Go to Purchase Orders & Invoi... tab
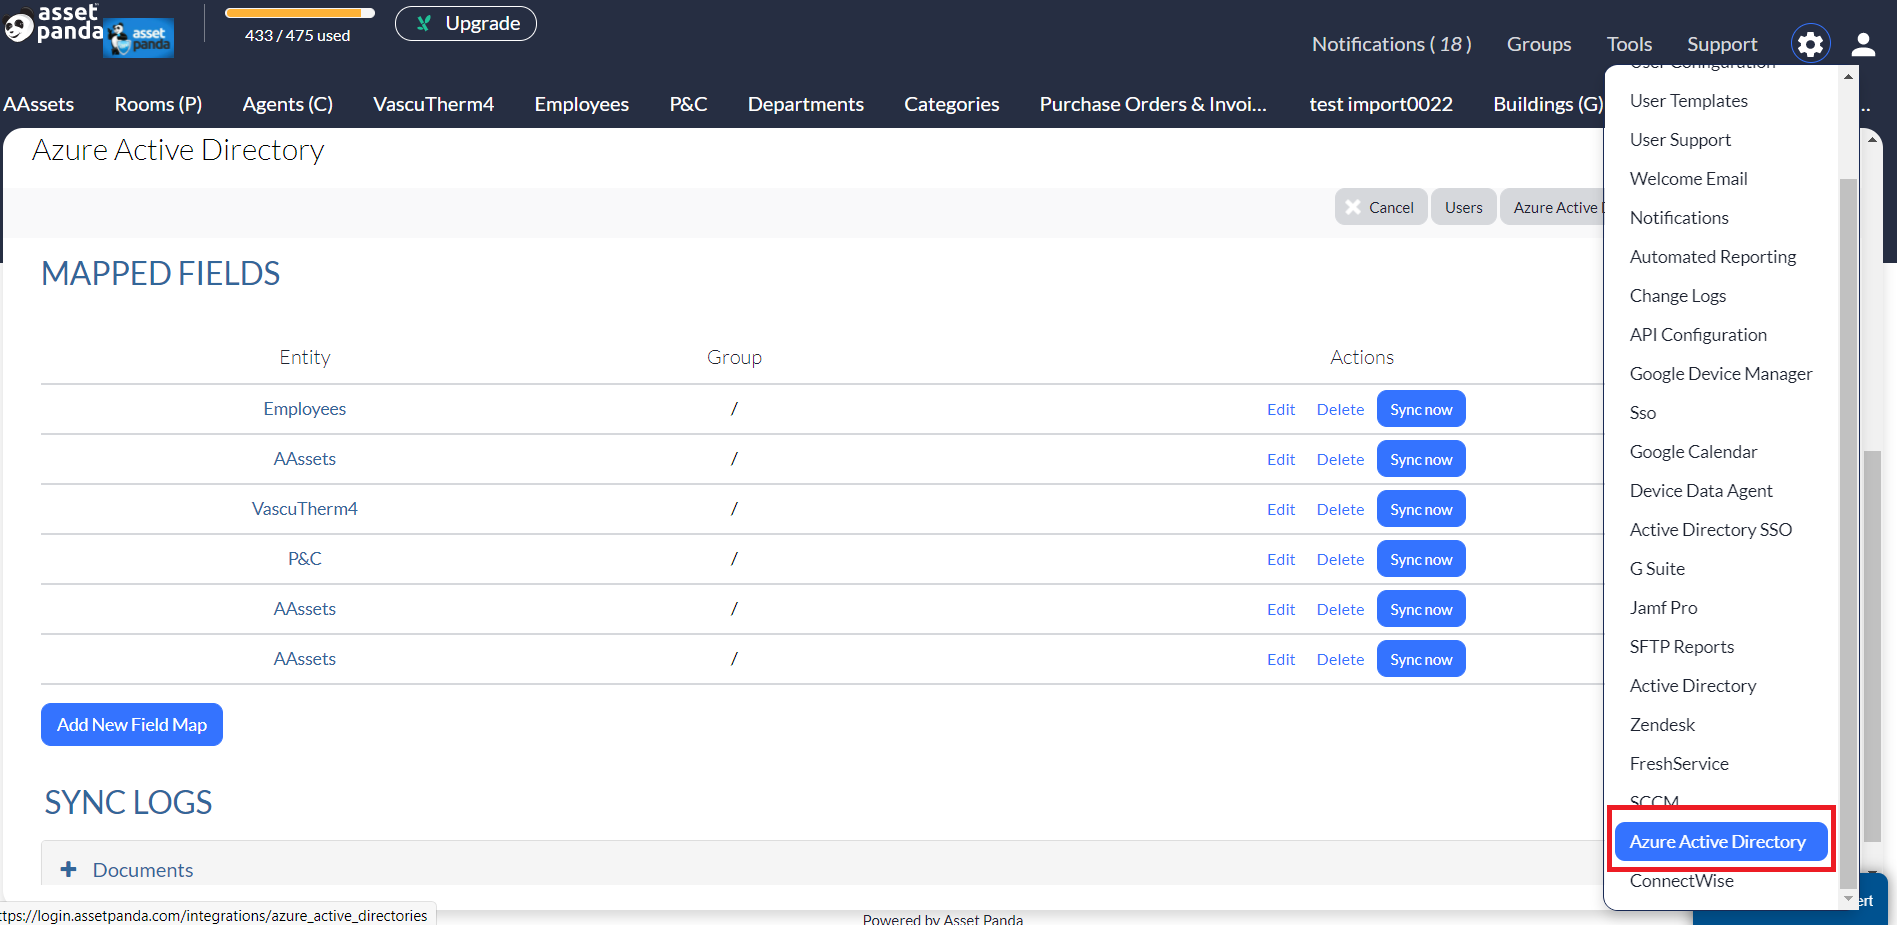The width and height of the screenshot is (1897, 925). pos(1153,104)
